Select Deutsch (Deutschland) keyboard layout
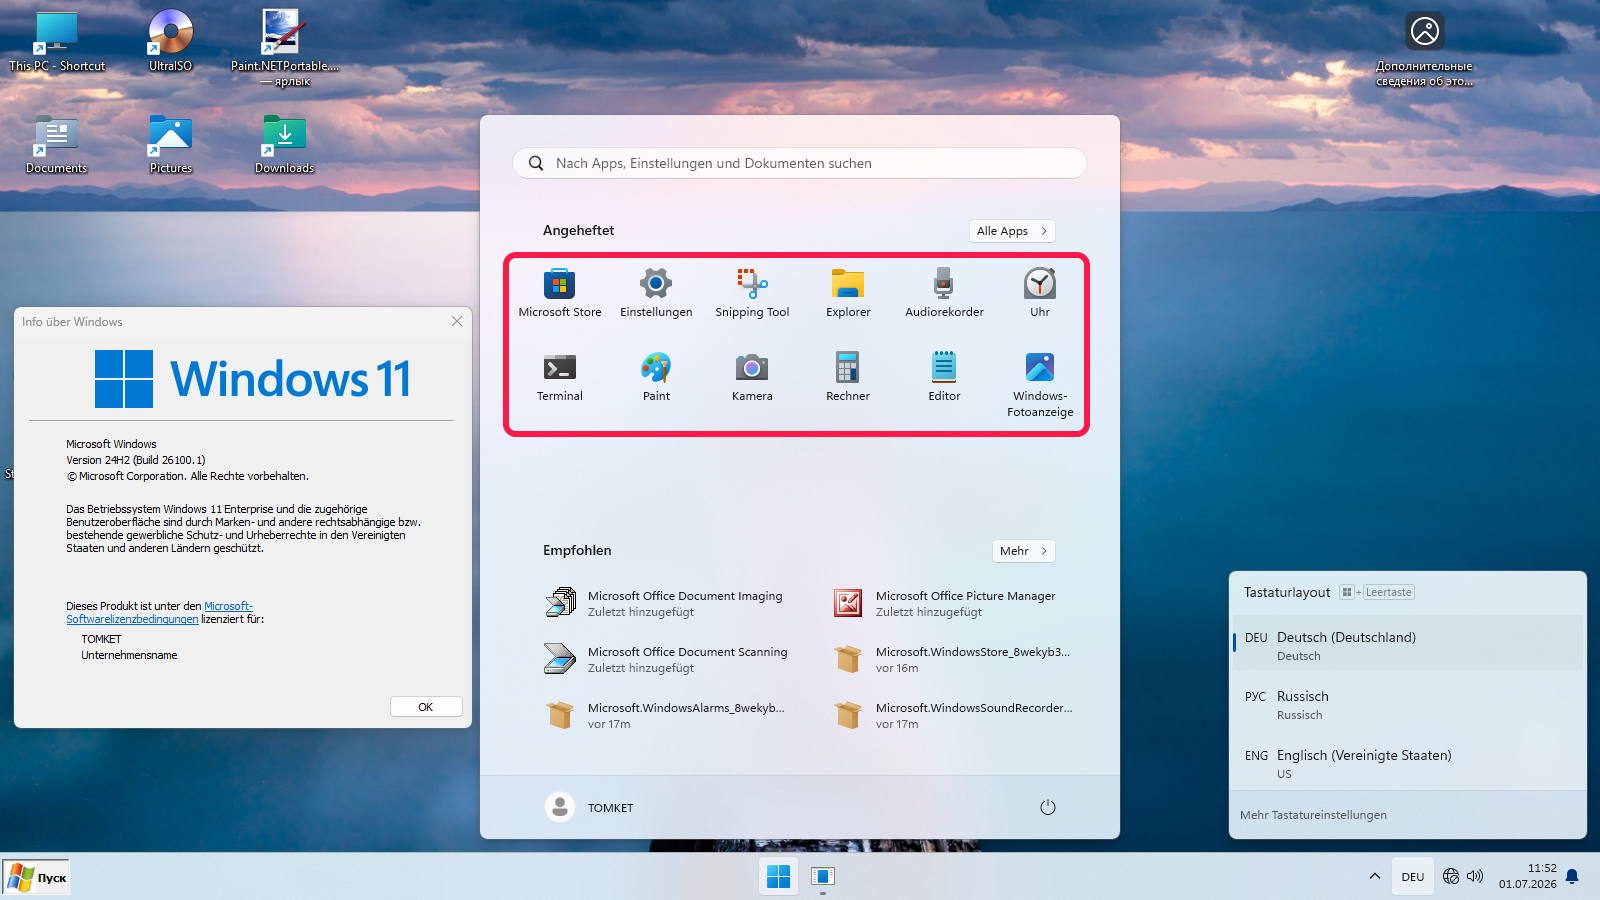This screenshot has height=900, width=1600. coord(1408,646)
